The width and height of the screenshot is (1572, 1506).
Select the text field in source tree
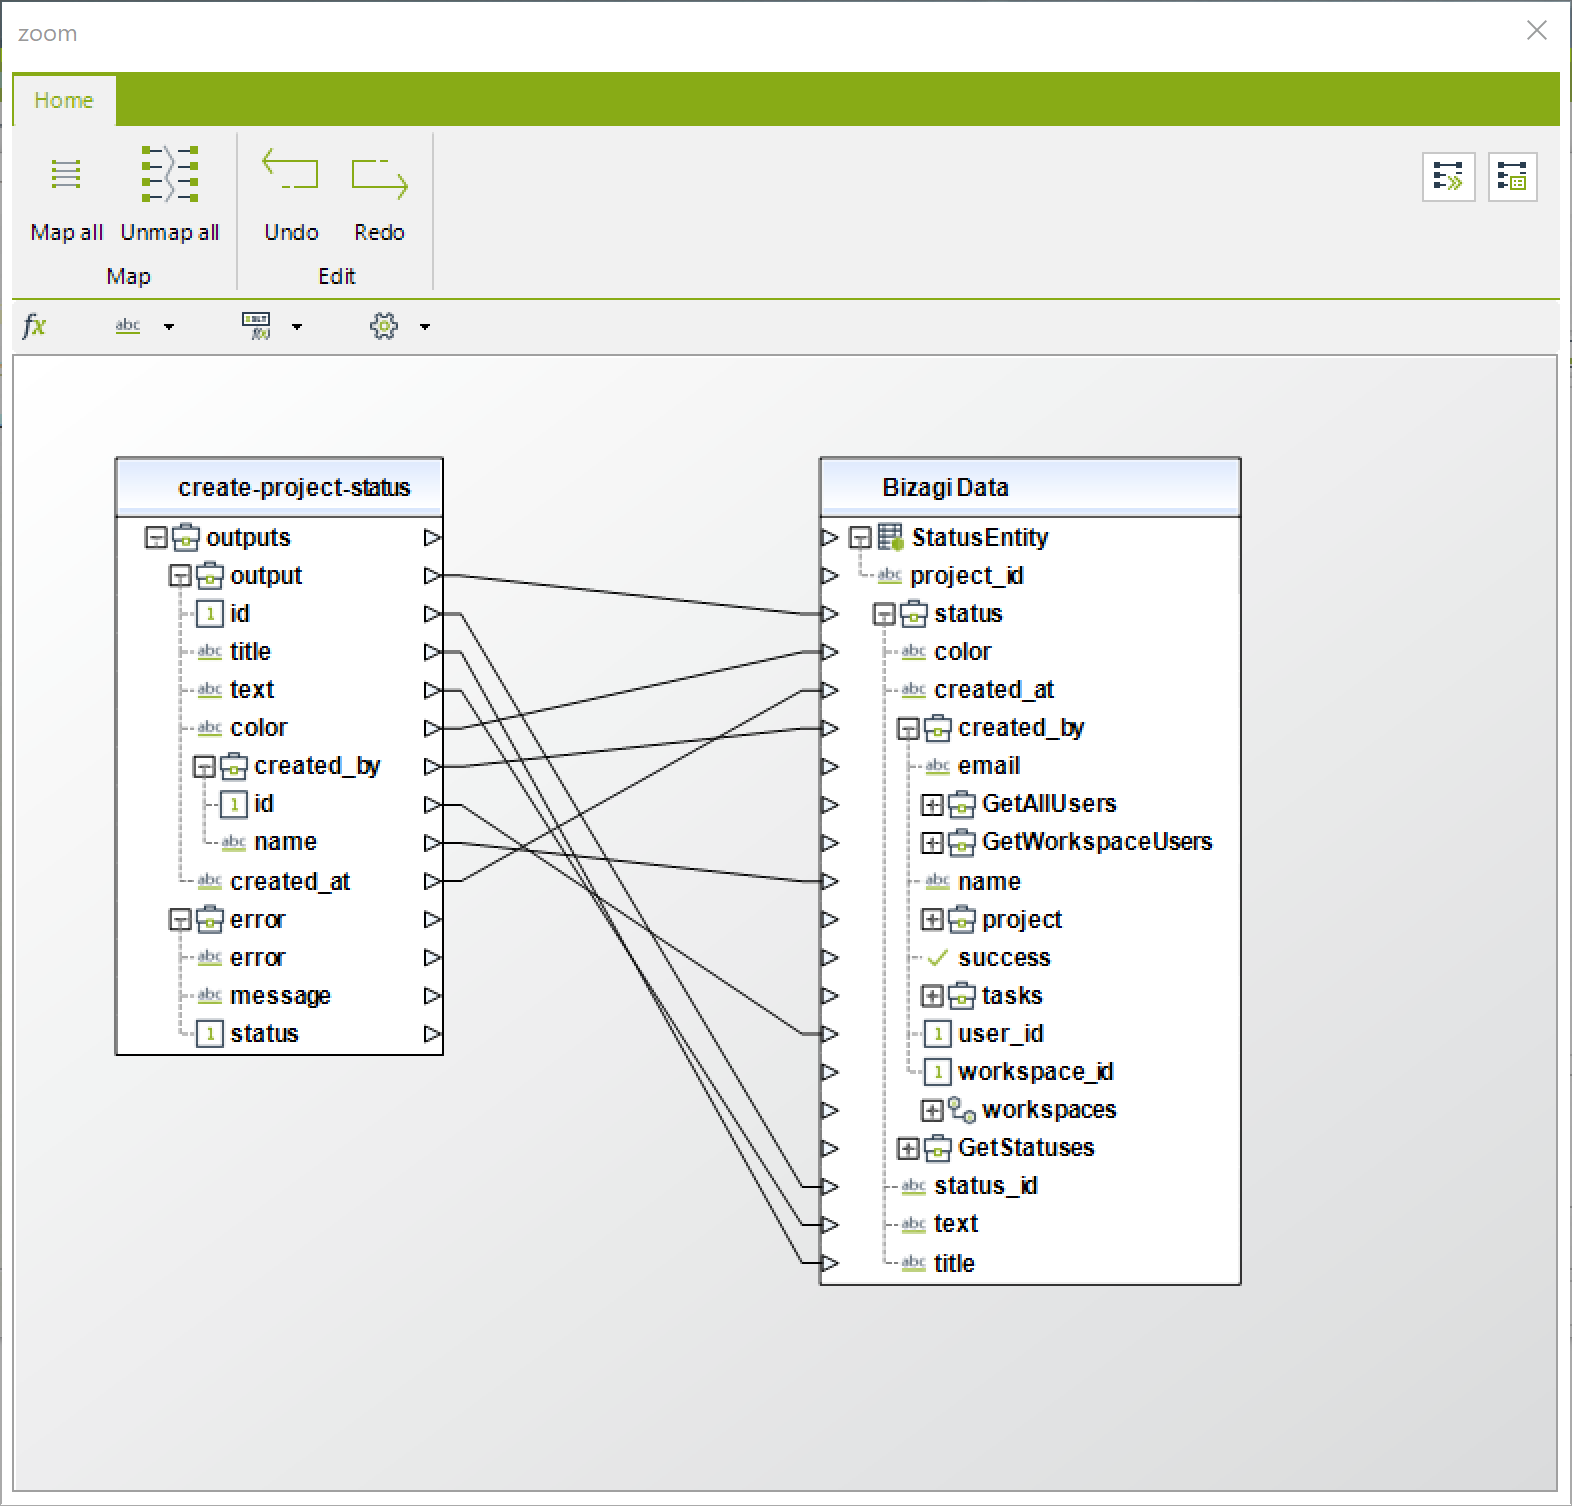click(x=252, y=690)
